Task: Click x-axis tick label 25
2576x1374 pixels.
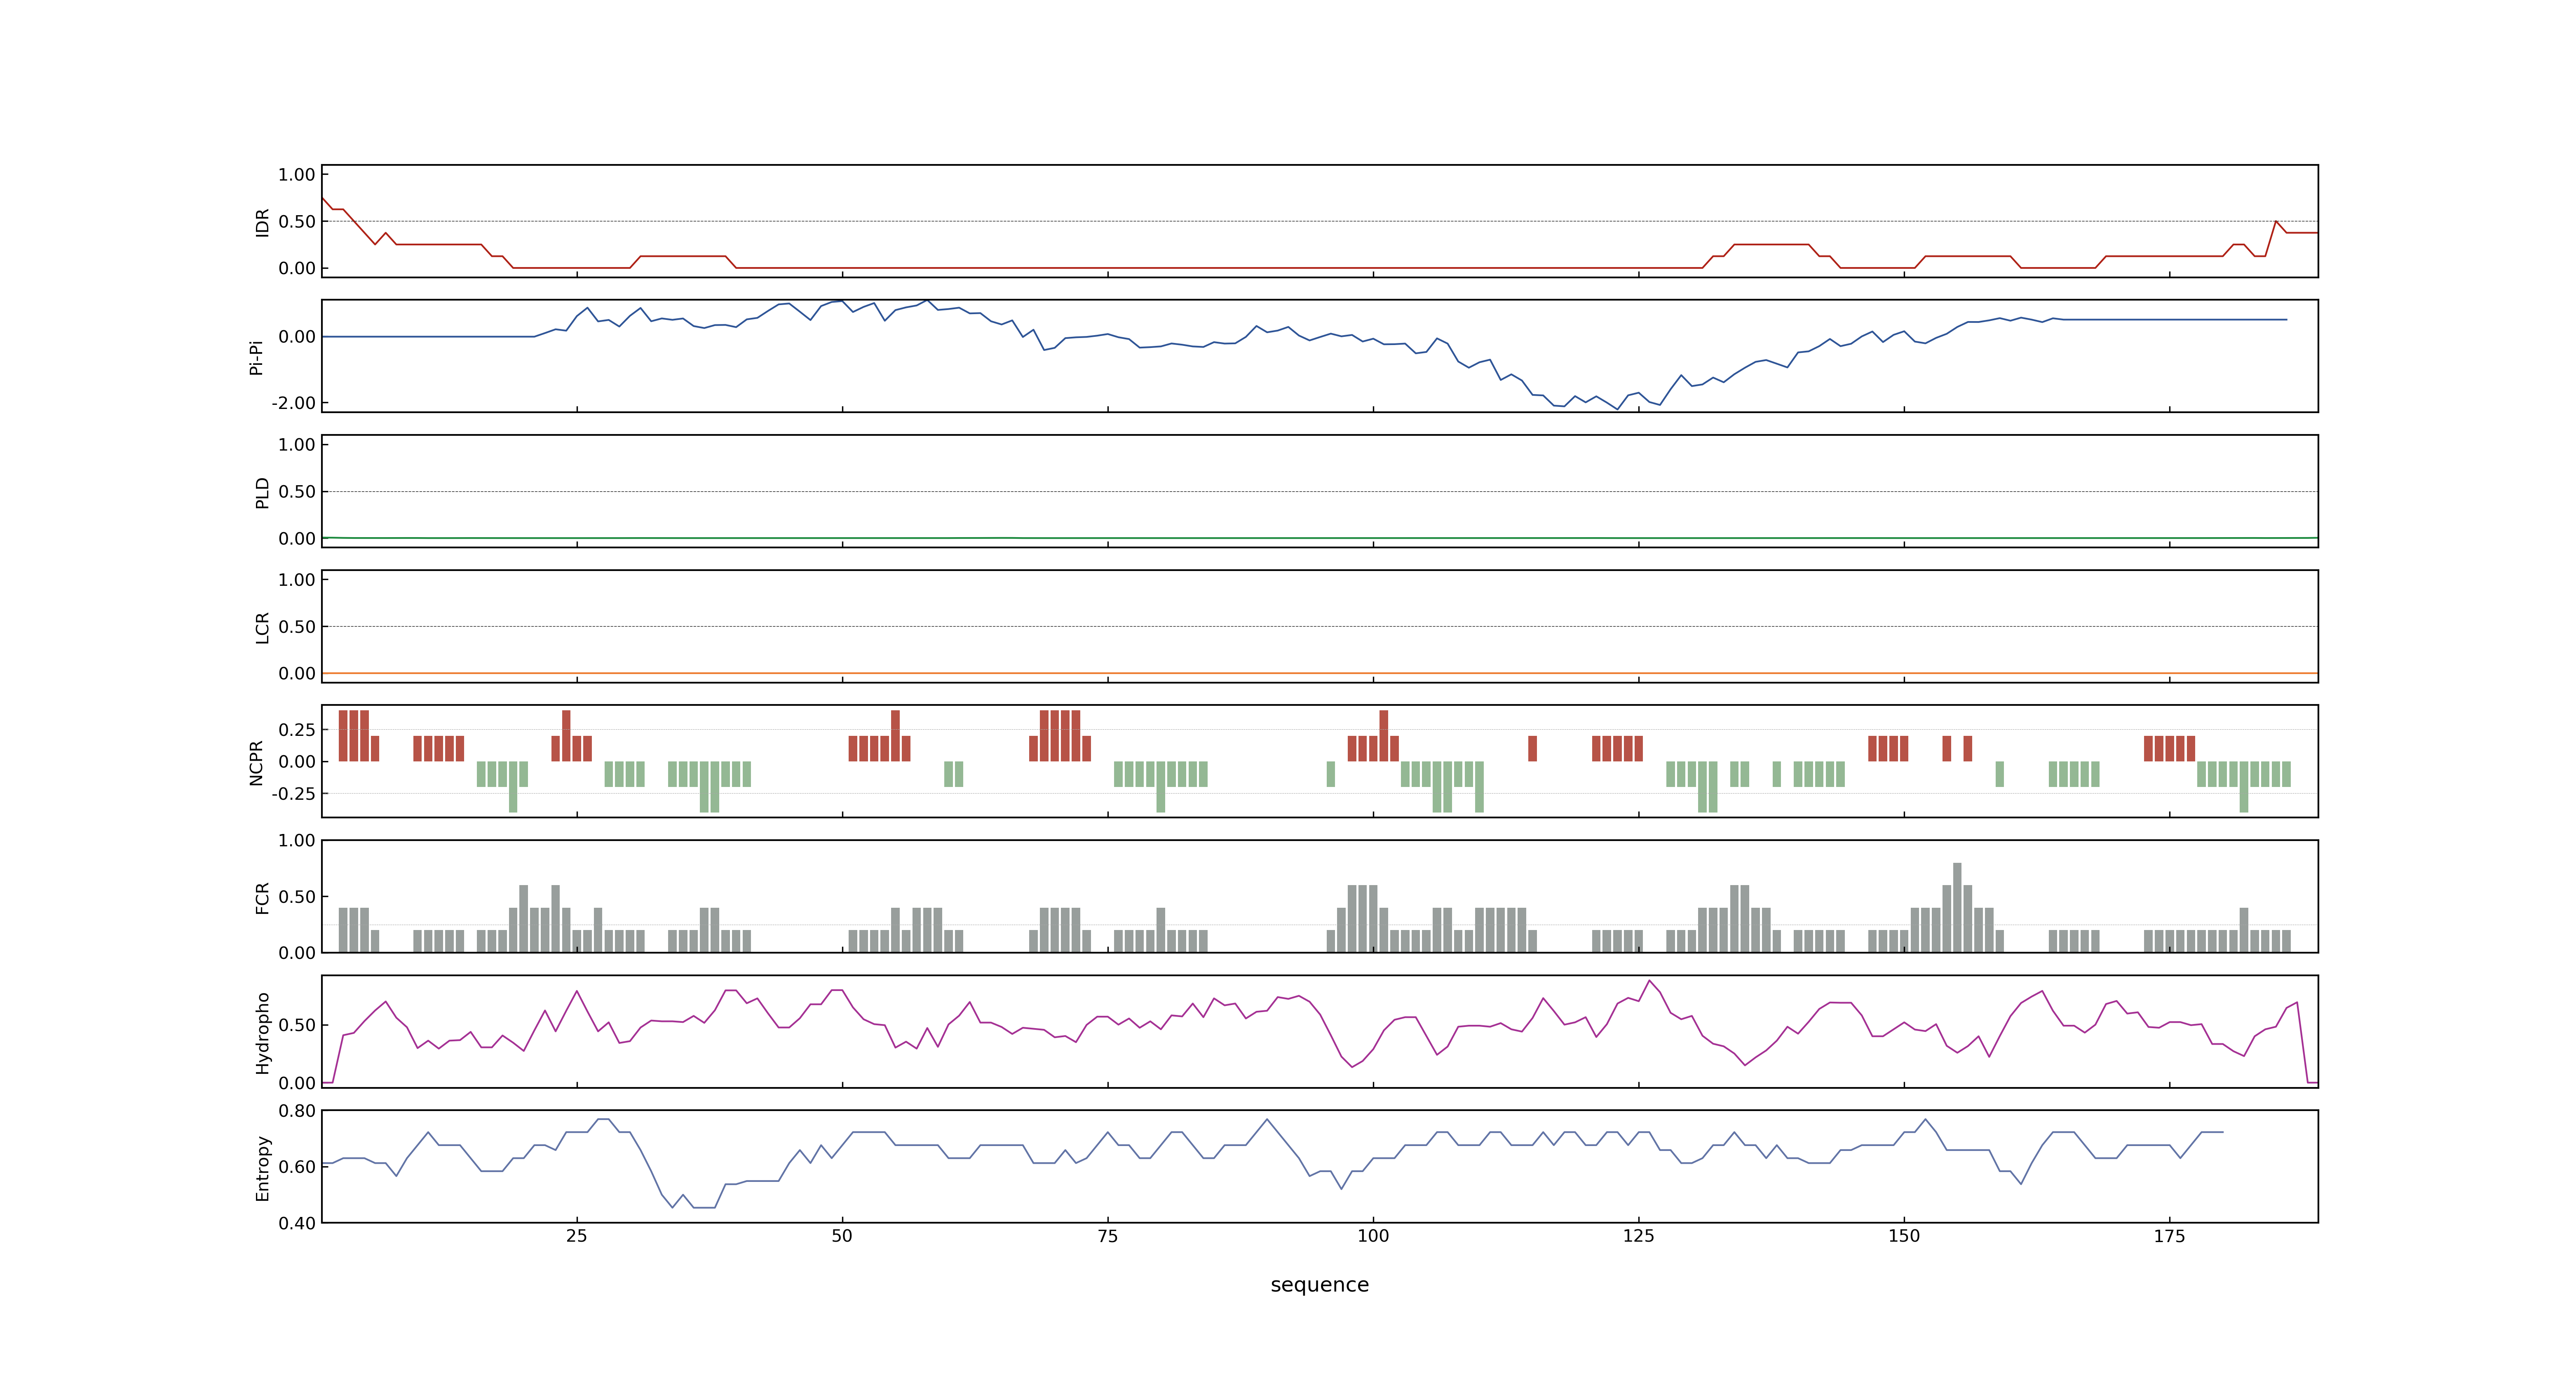Action: (577, 1236)
